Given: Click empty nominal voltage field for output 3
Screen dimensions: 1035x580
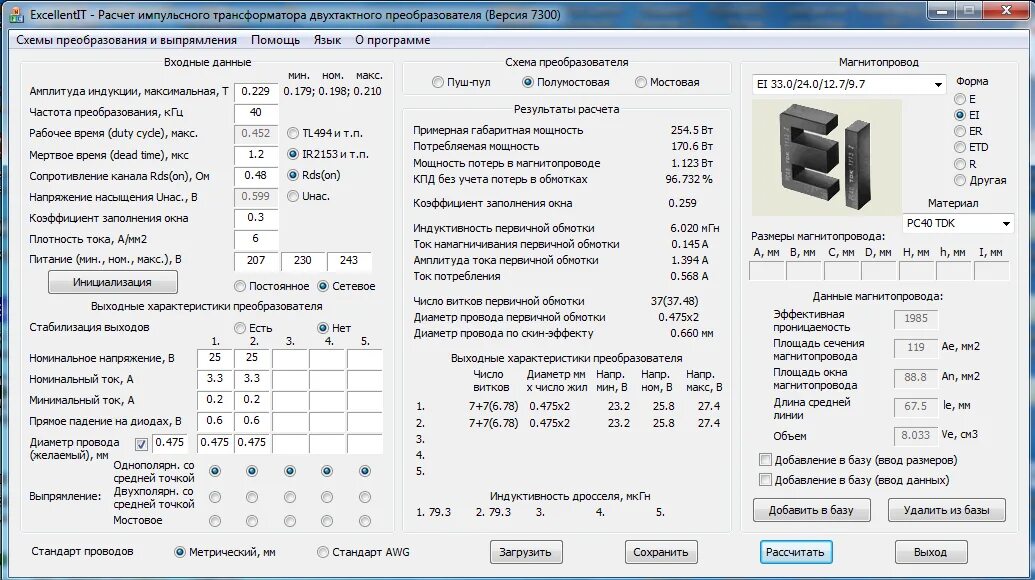Looking at the screenshot, I should pos(290,358).
